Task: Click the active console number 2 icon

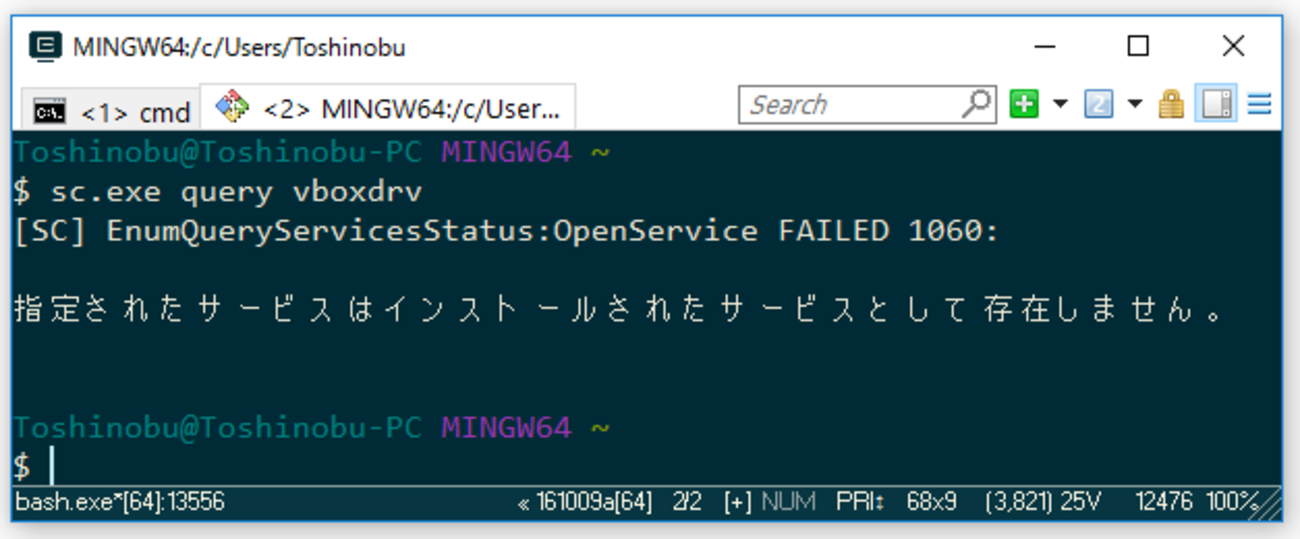Action: click(x=1098, y=104)
